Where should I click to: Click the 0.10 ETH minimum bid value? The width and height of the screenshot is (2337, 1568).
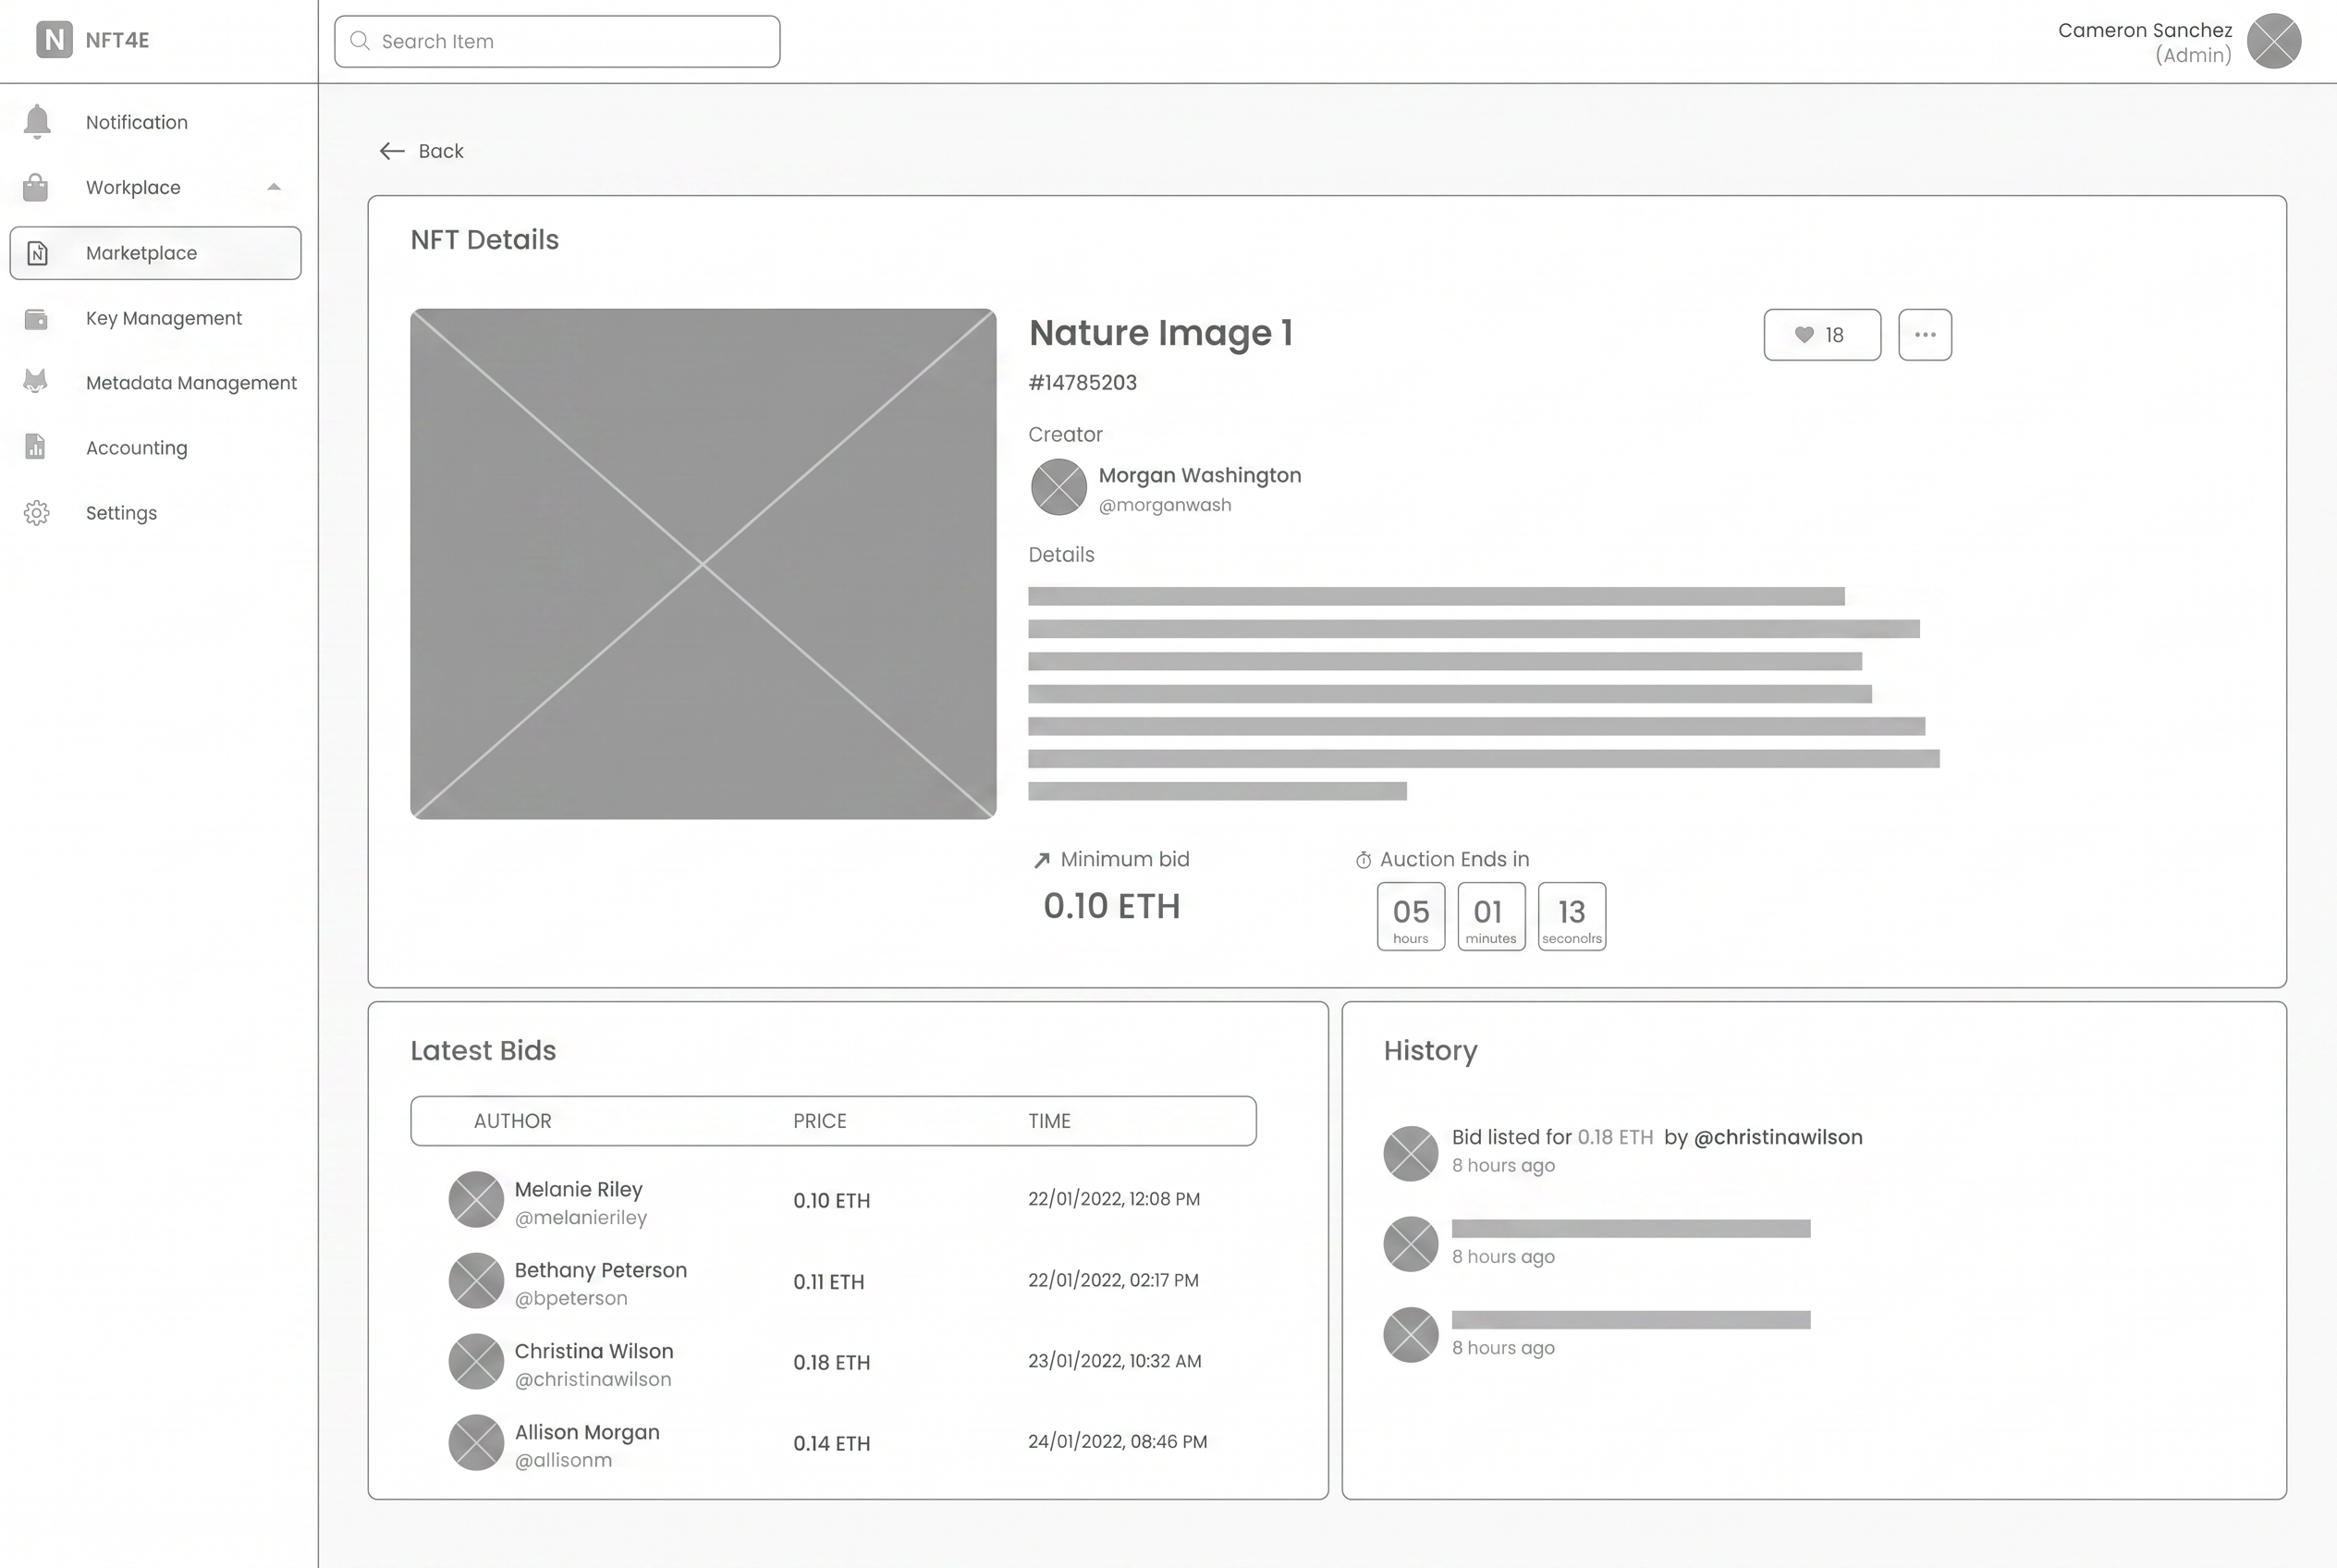pos(1112,906)
